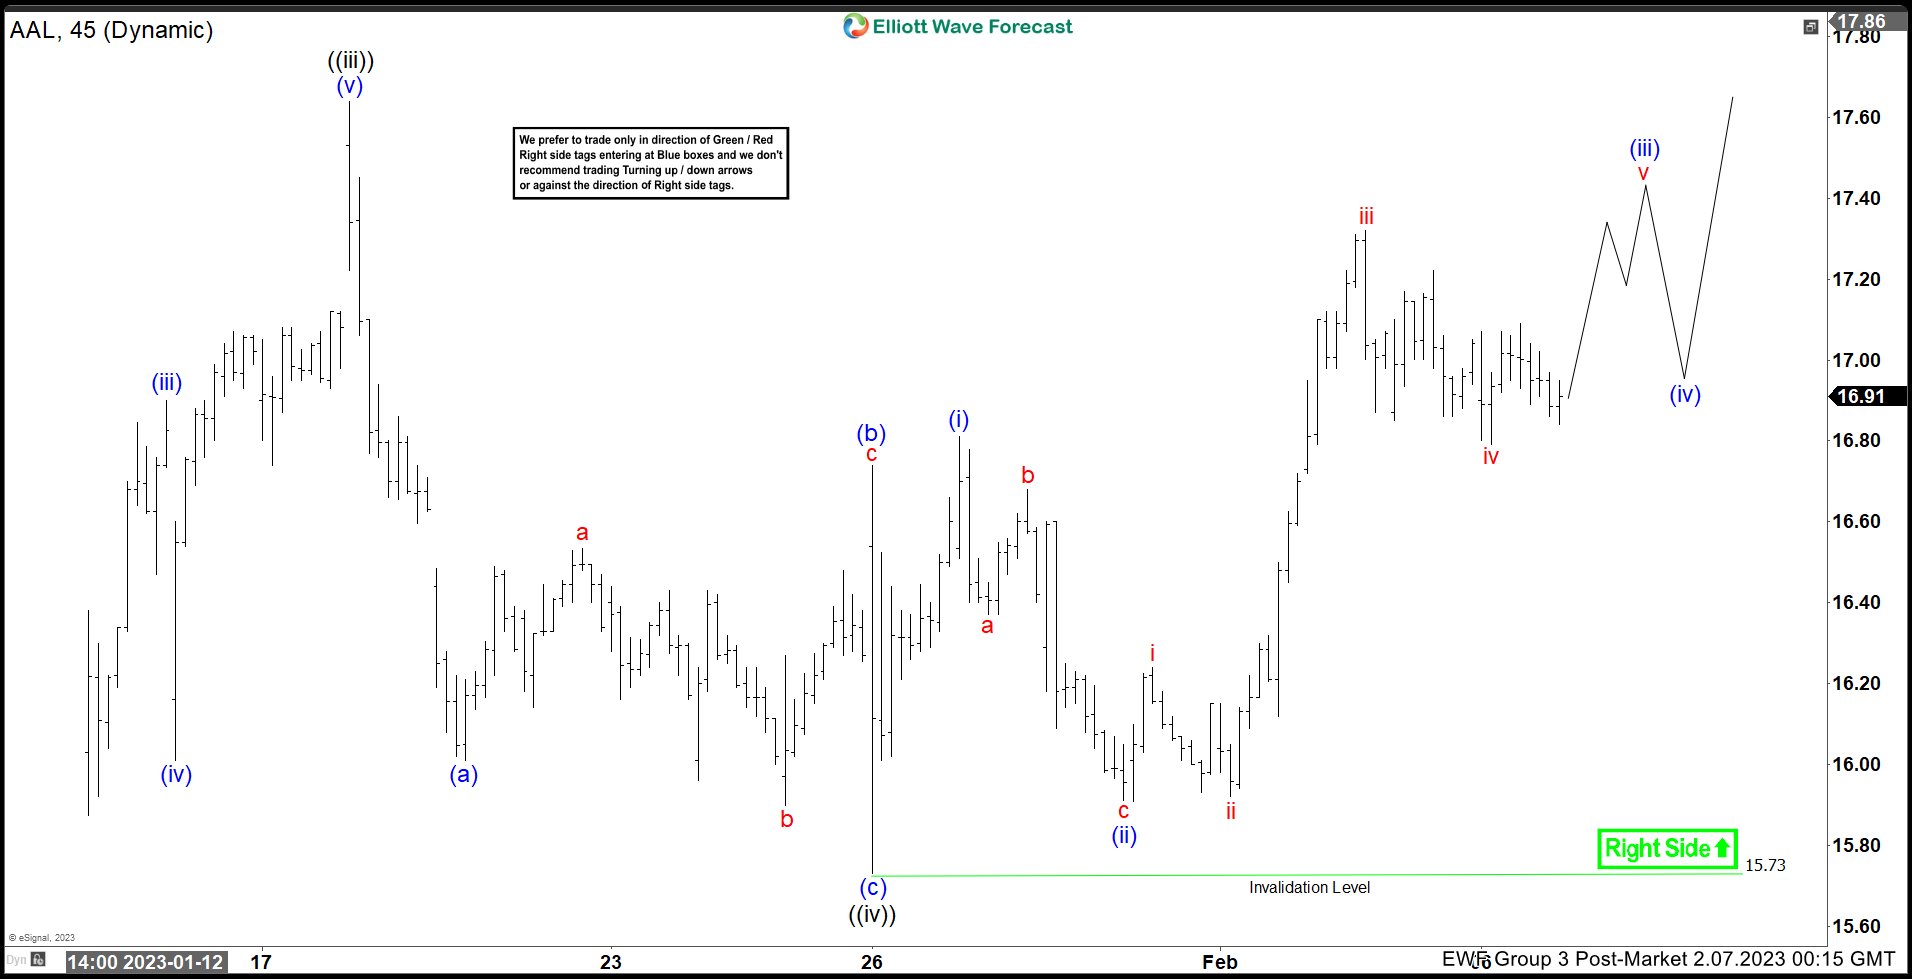Expand the AAL, 45 (Dynamic) chart header
1912x979 pixels.
(110, 29)
